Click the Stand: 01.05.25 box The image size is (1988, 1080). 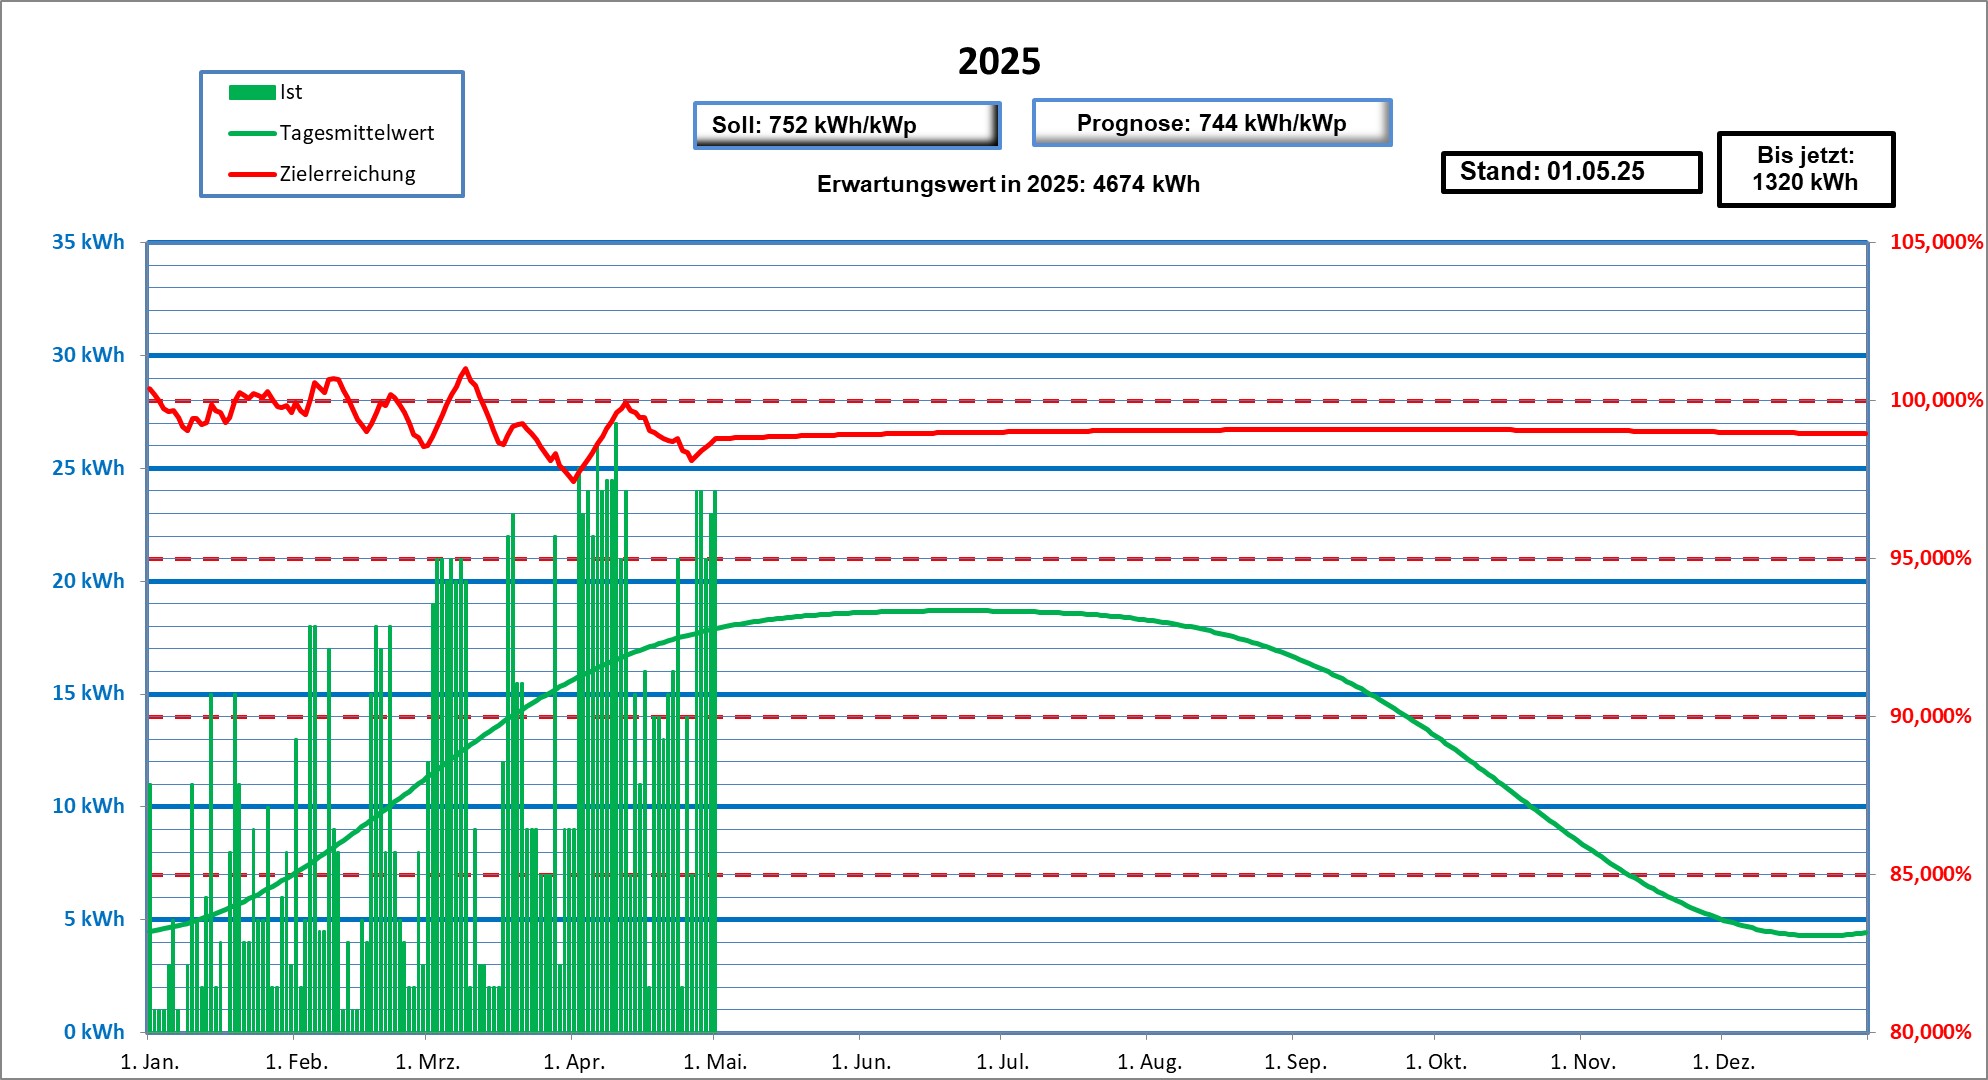pyautogui.click(x=1571, y=172)
